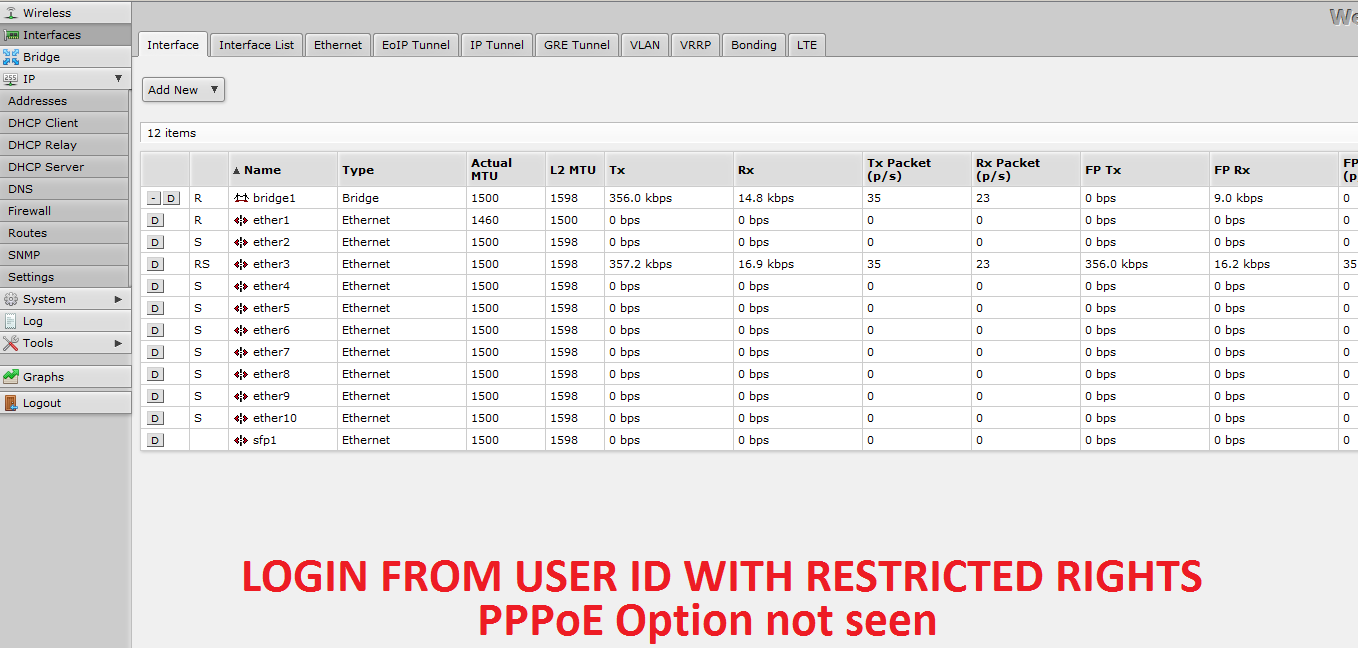Open DHCP Client menu item
The height and width of the screenshot is (648, 1358).
click(65, 123)
